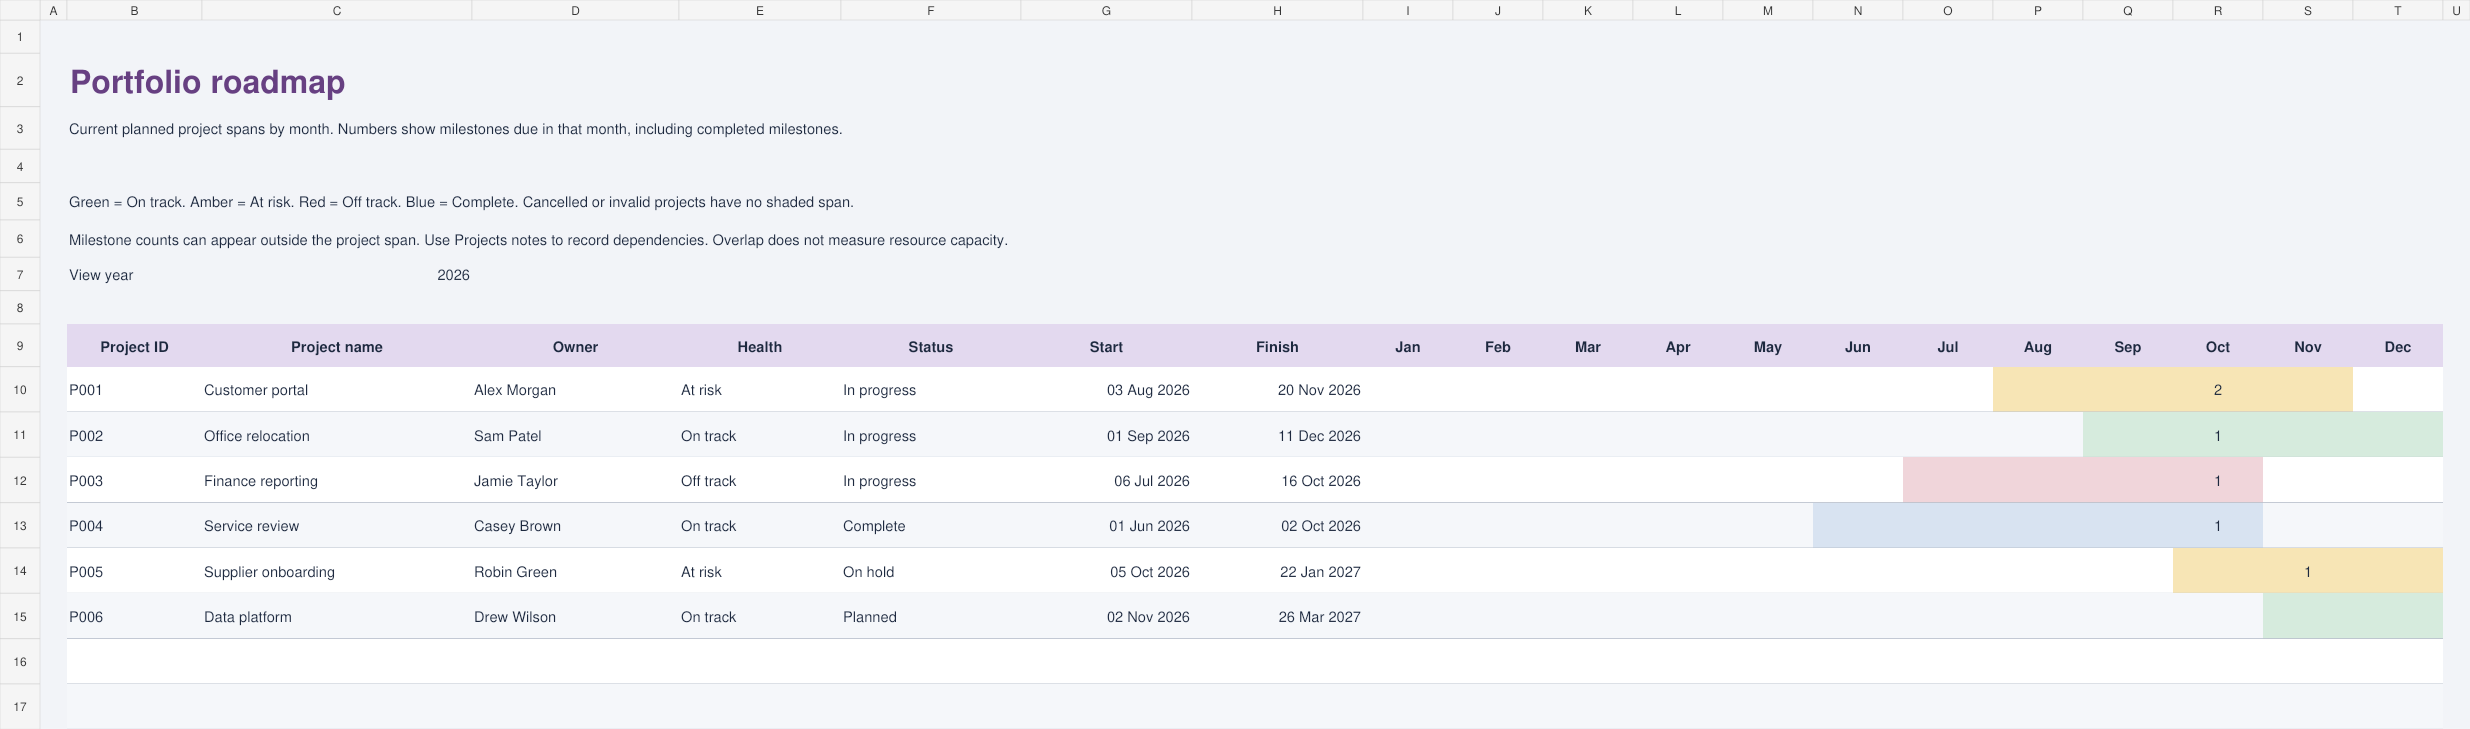This screenshot has width=2470, height=729.
Task: Select start date 05 Oct 2026
Action: (1106, 572)
